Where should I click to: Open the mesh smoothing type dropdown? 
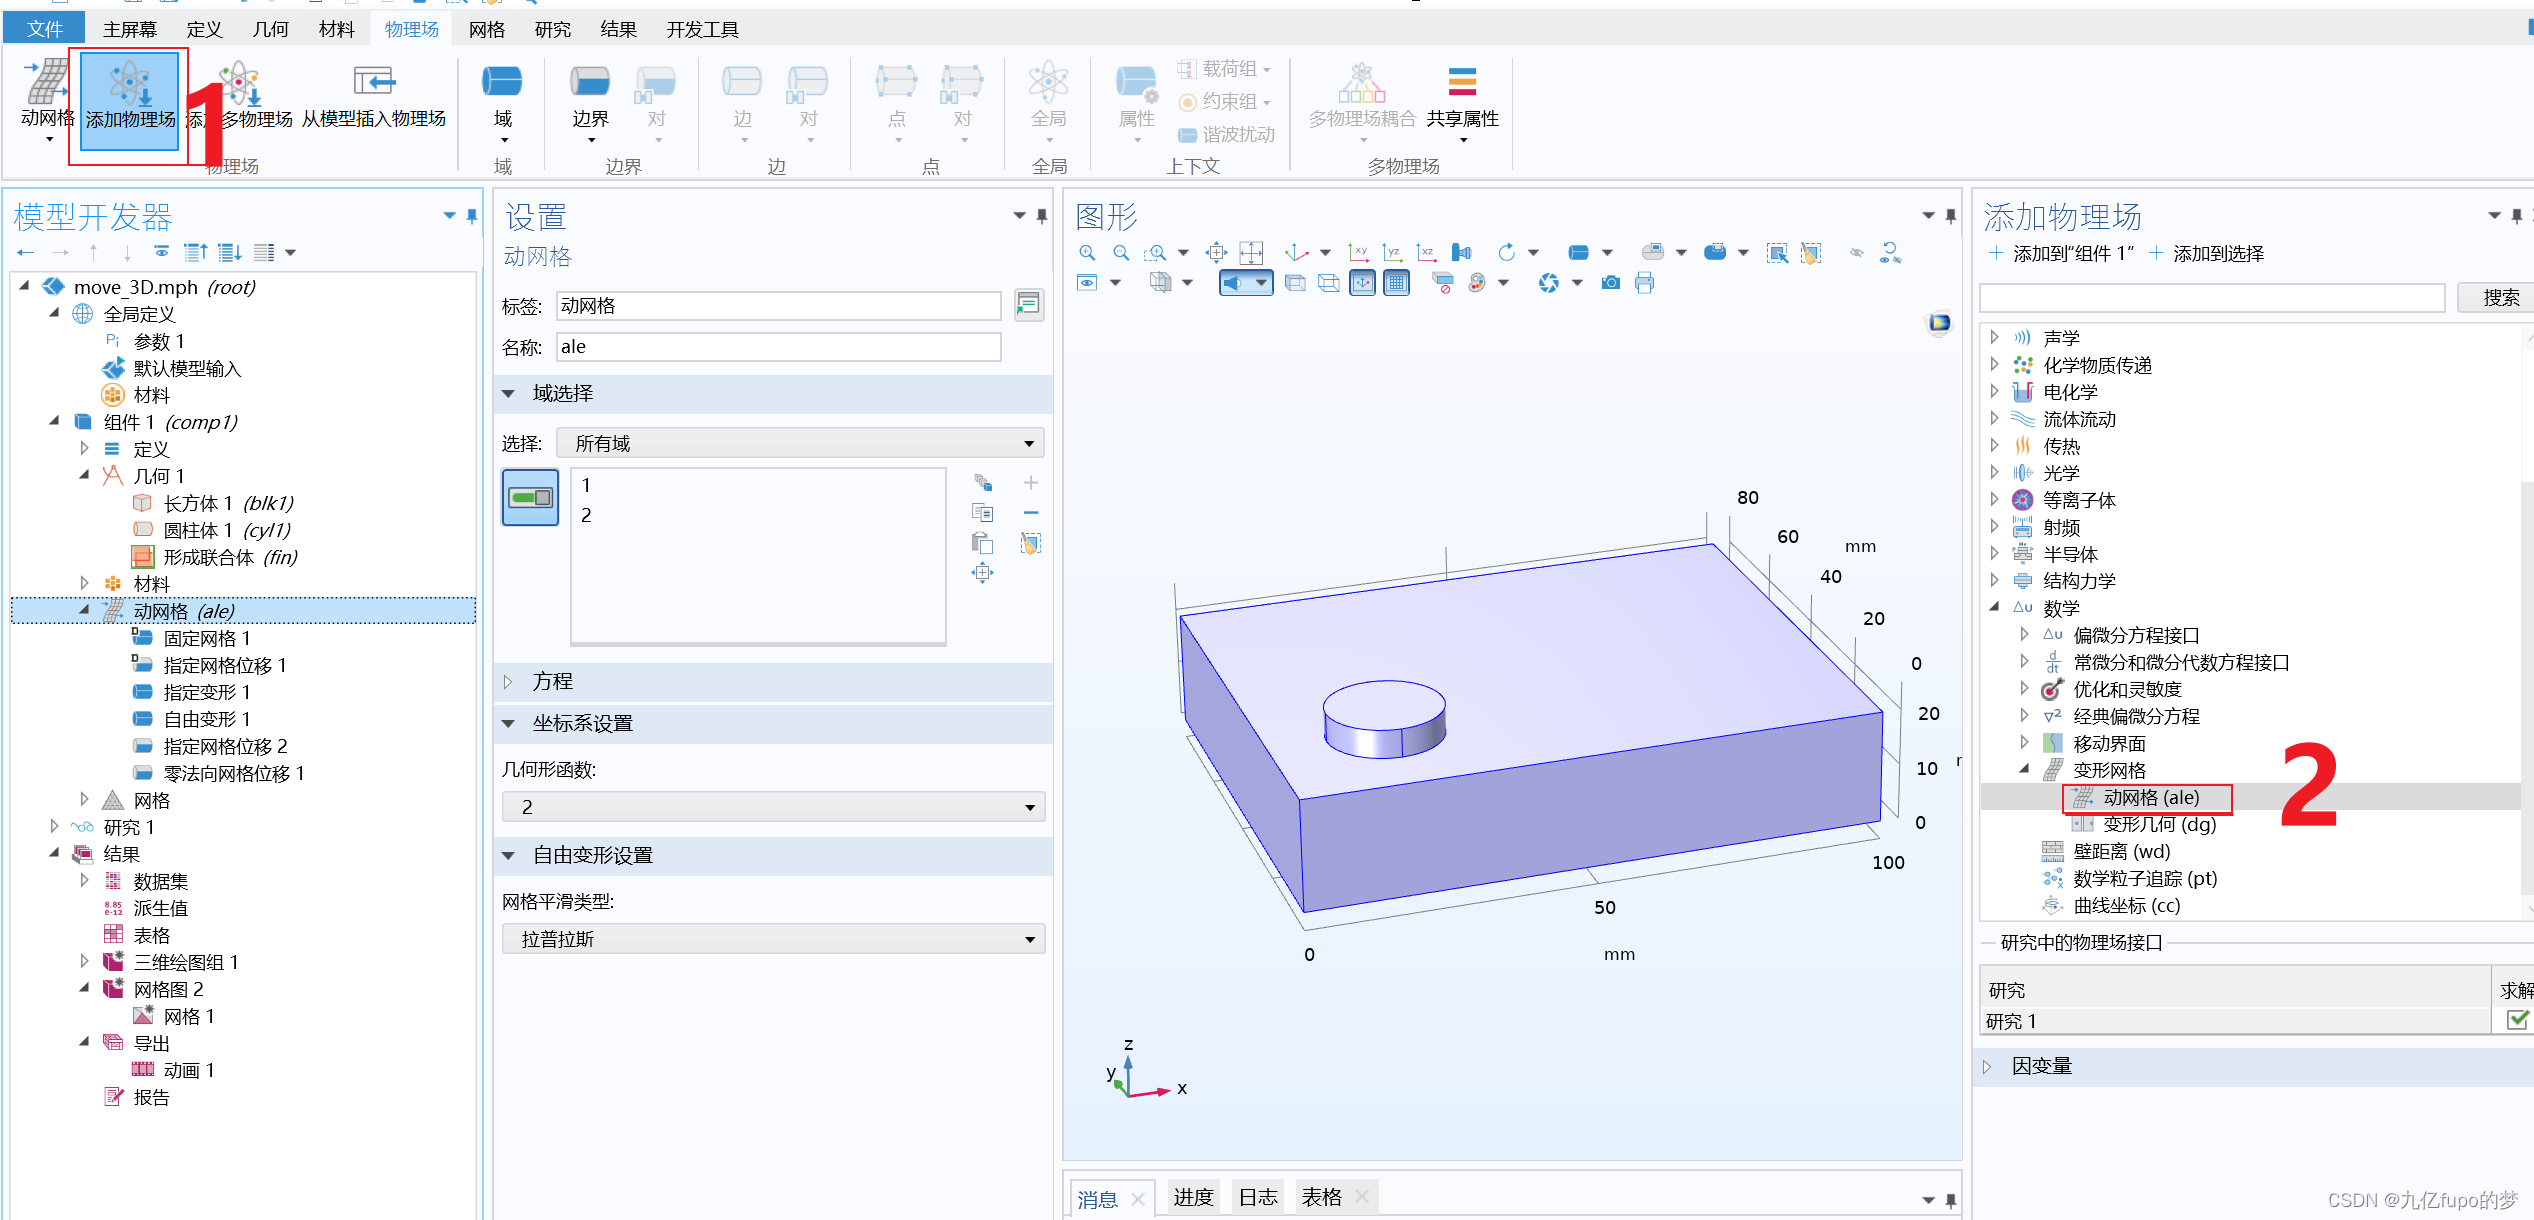(x=773, y=939)
